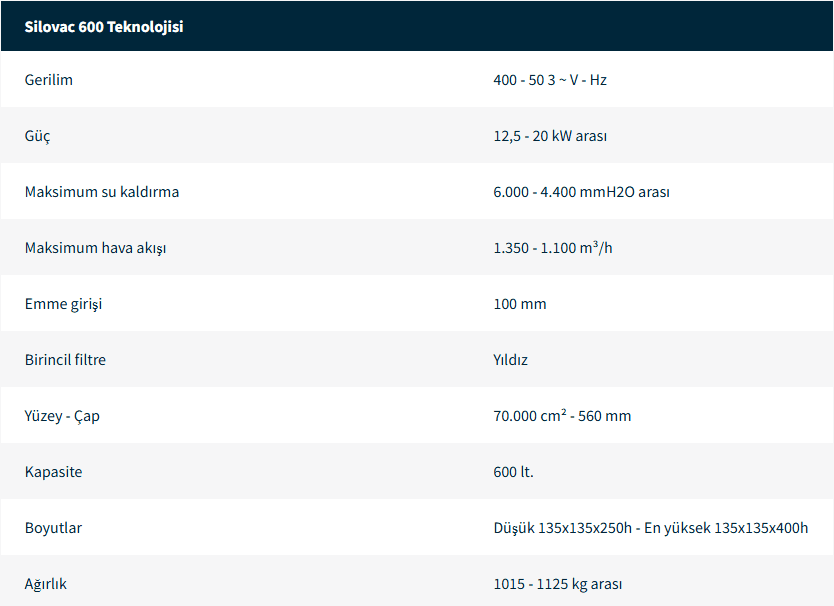Select the 'Birincil filtre' row label
This screenshot has height=606, width=834.
65,360
